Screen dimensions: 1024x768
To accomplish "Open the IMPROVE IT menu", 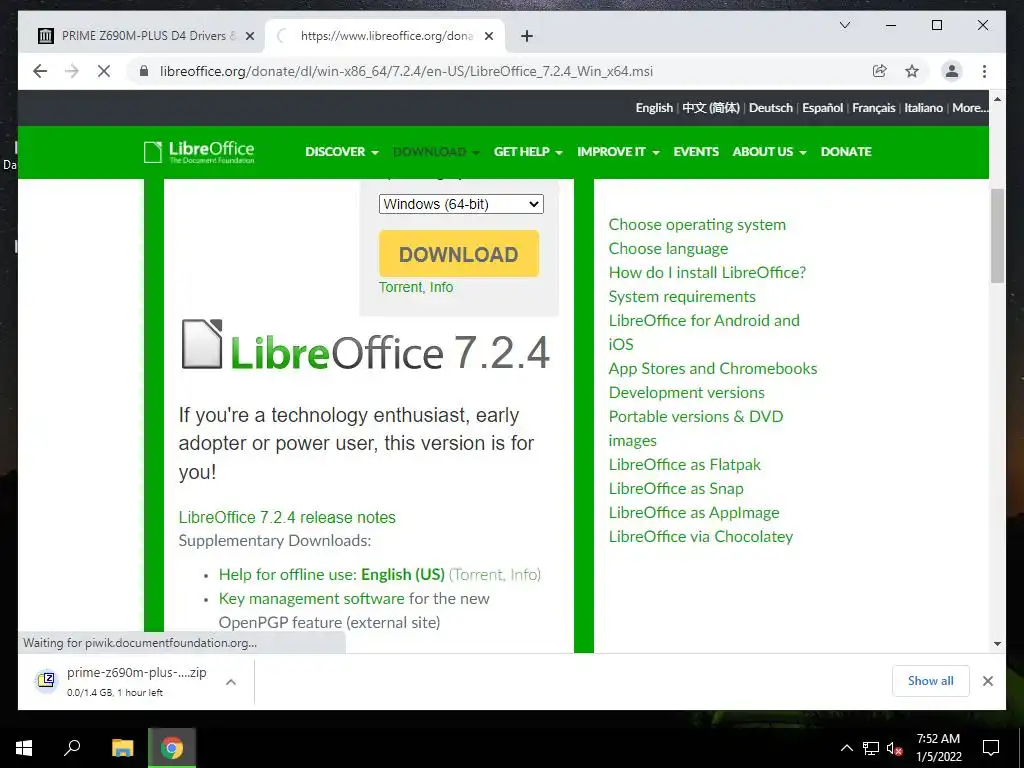I will 618,152.
